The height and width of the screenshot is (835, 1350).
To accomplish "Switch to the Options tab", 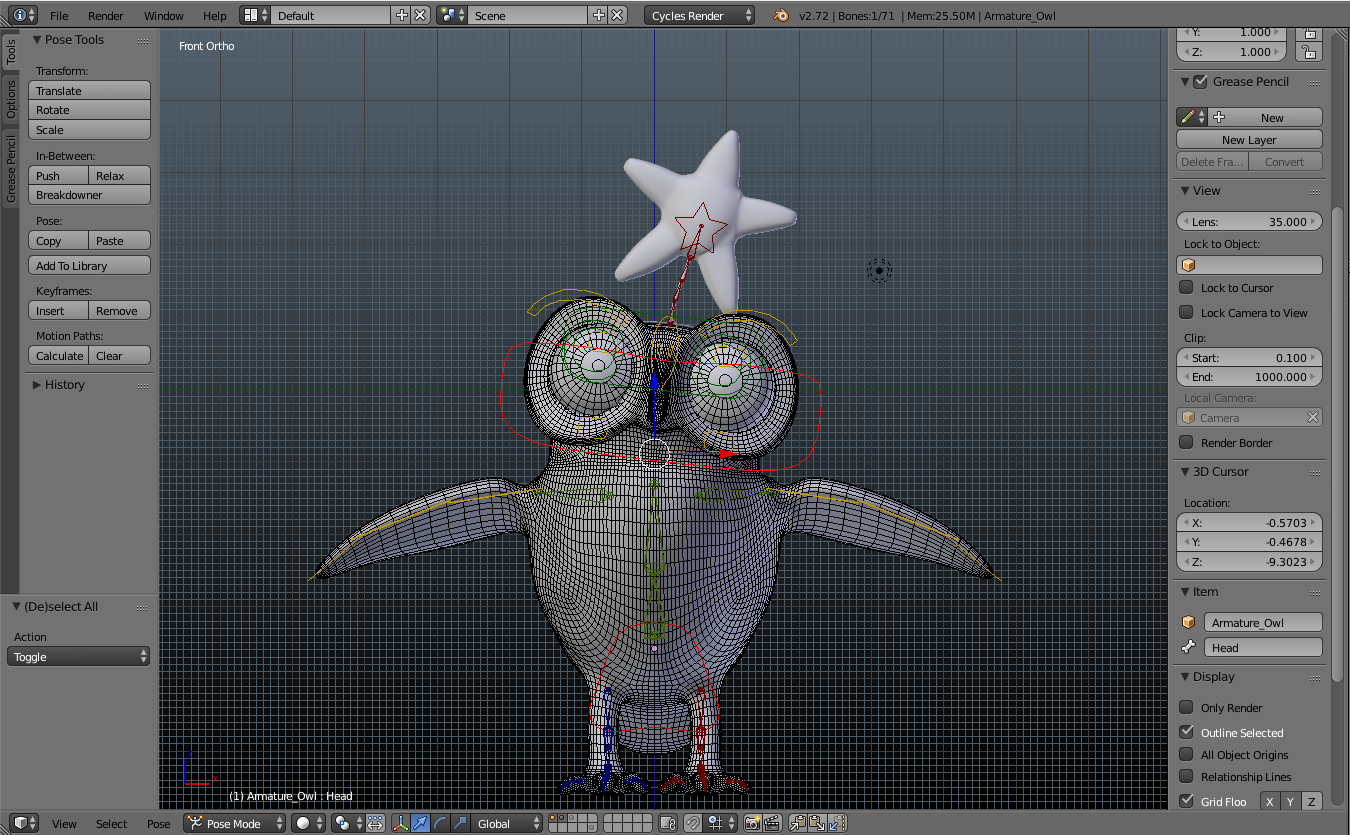I will [x=11, y=98].
